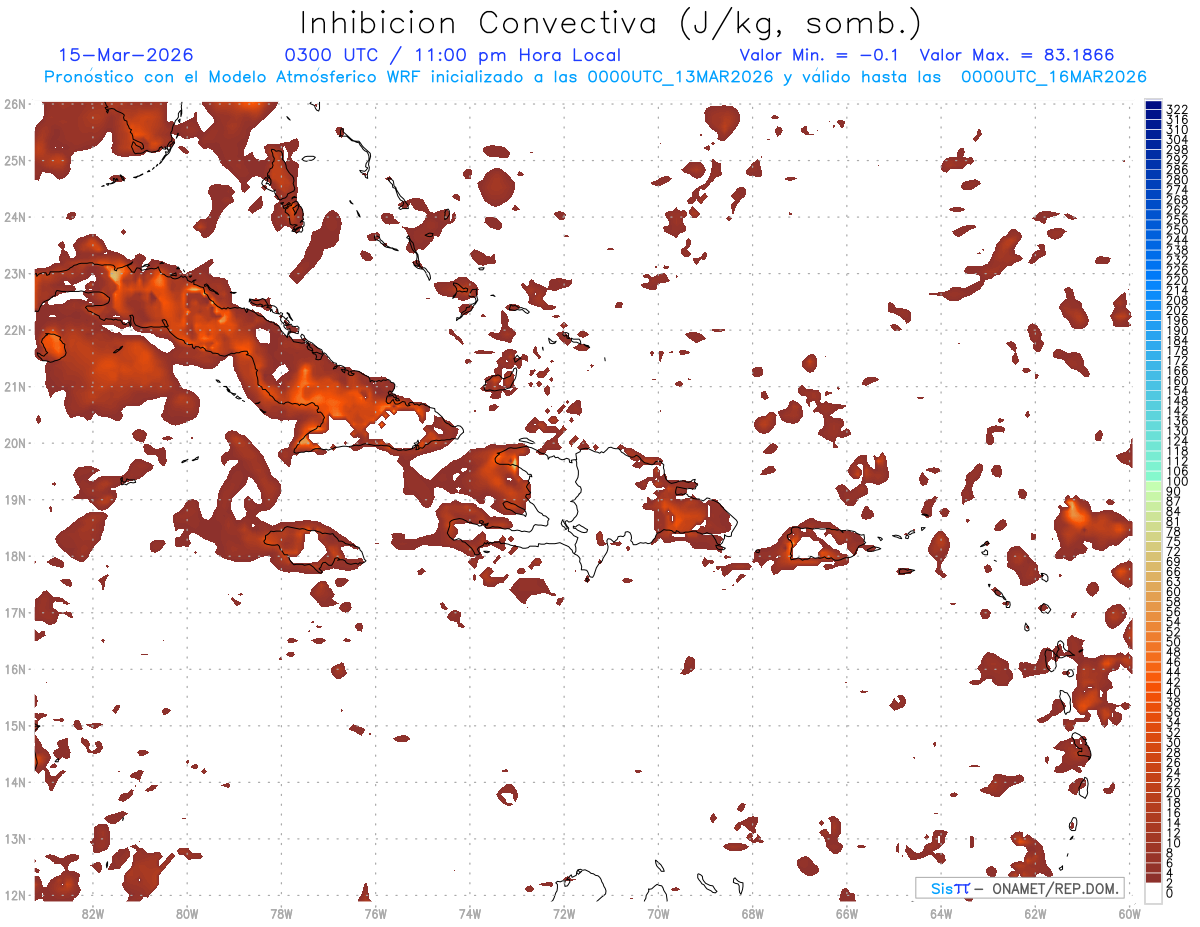
Task: Click the 64W longitude label
Action: click(x=941, y=913)
